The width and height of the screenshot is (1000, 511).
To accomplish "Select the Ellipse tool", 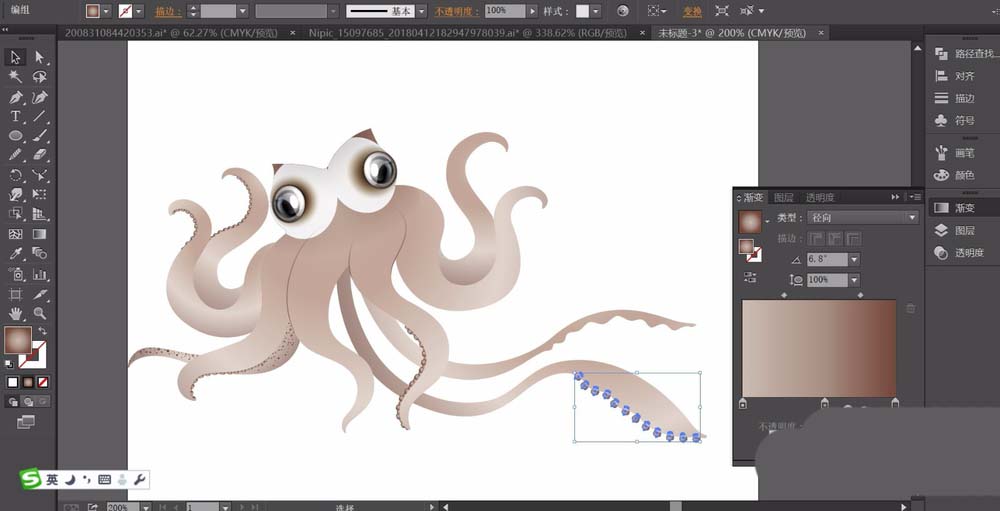I will [x=15, y=135].
